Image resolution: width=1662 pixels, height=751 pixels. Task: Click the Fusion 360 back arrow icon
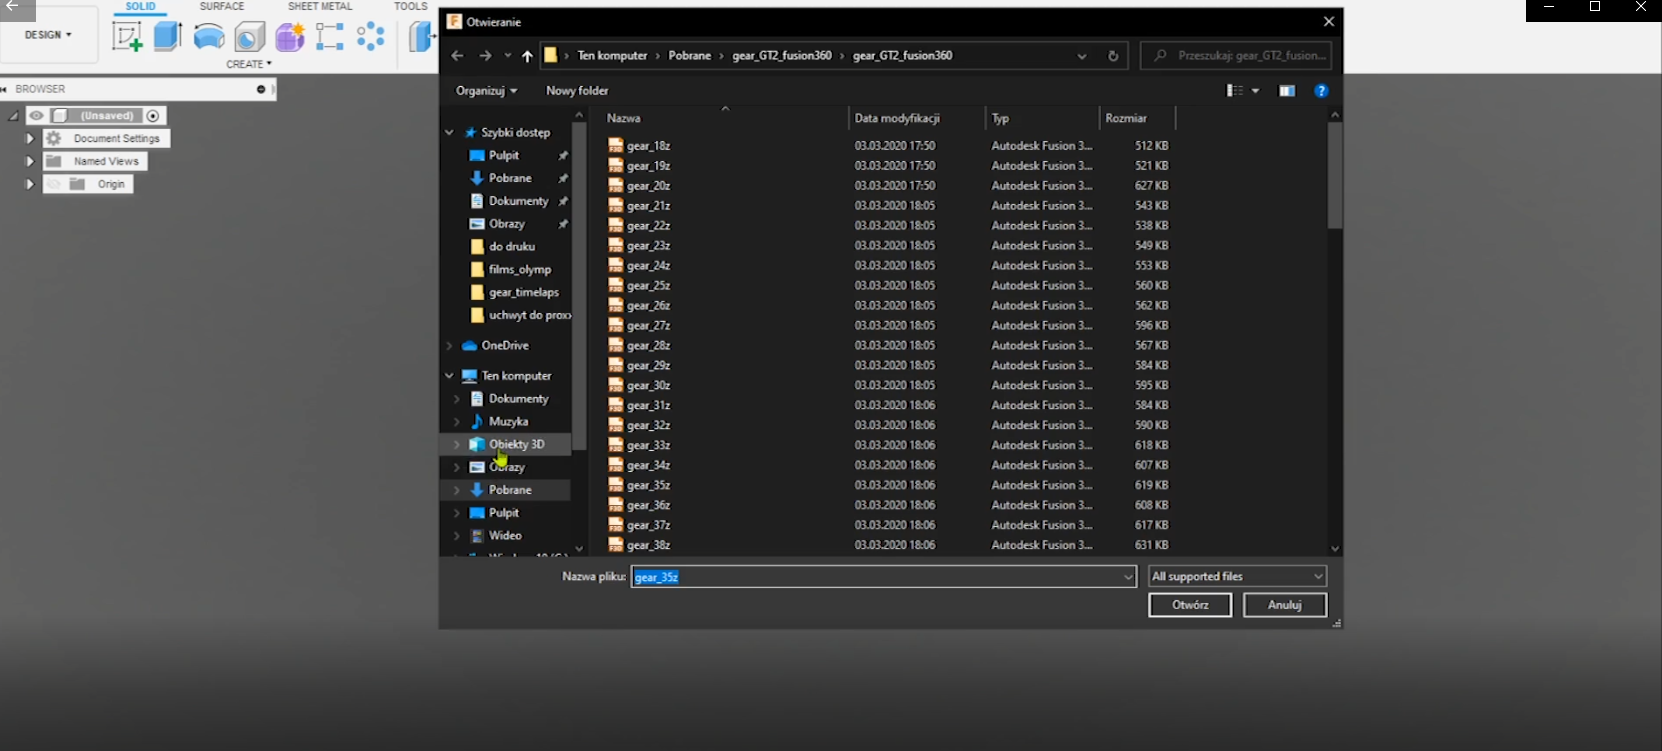click(x=13, y=7)
